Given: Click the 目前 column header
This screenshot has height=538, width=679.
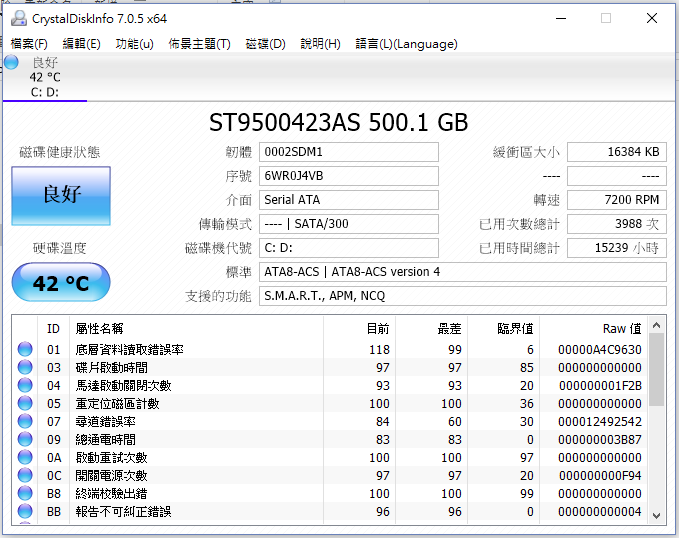Looking at the screenshot, I should pos(359,329).
